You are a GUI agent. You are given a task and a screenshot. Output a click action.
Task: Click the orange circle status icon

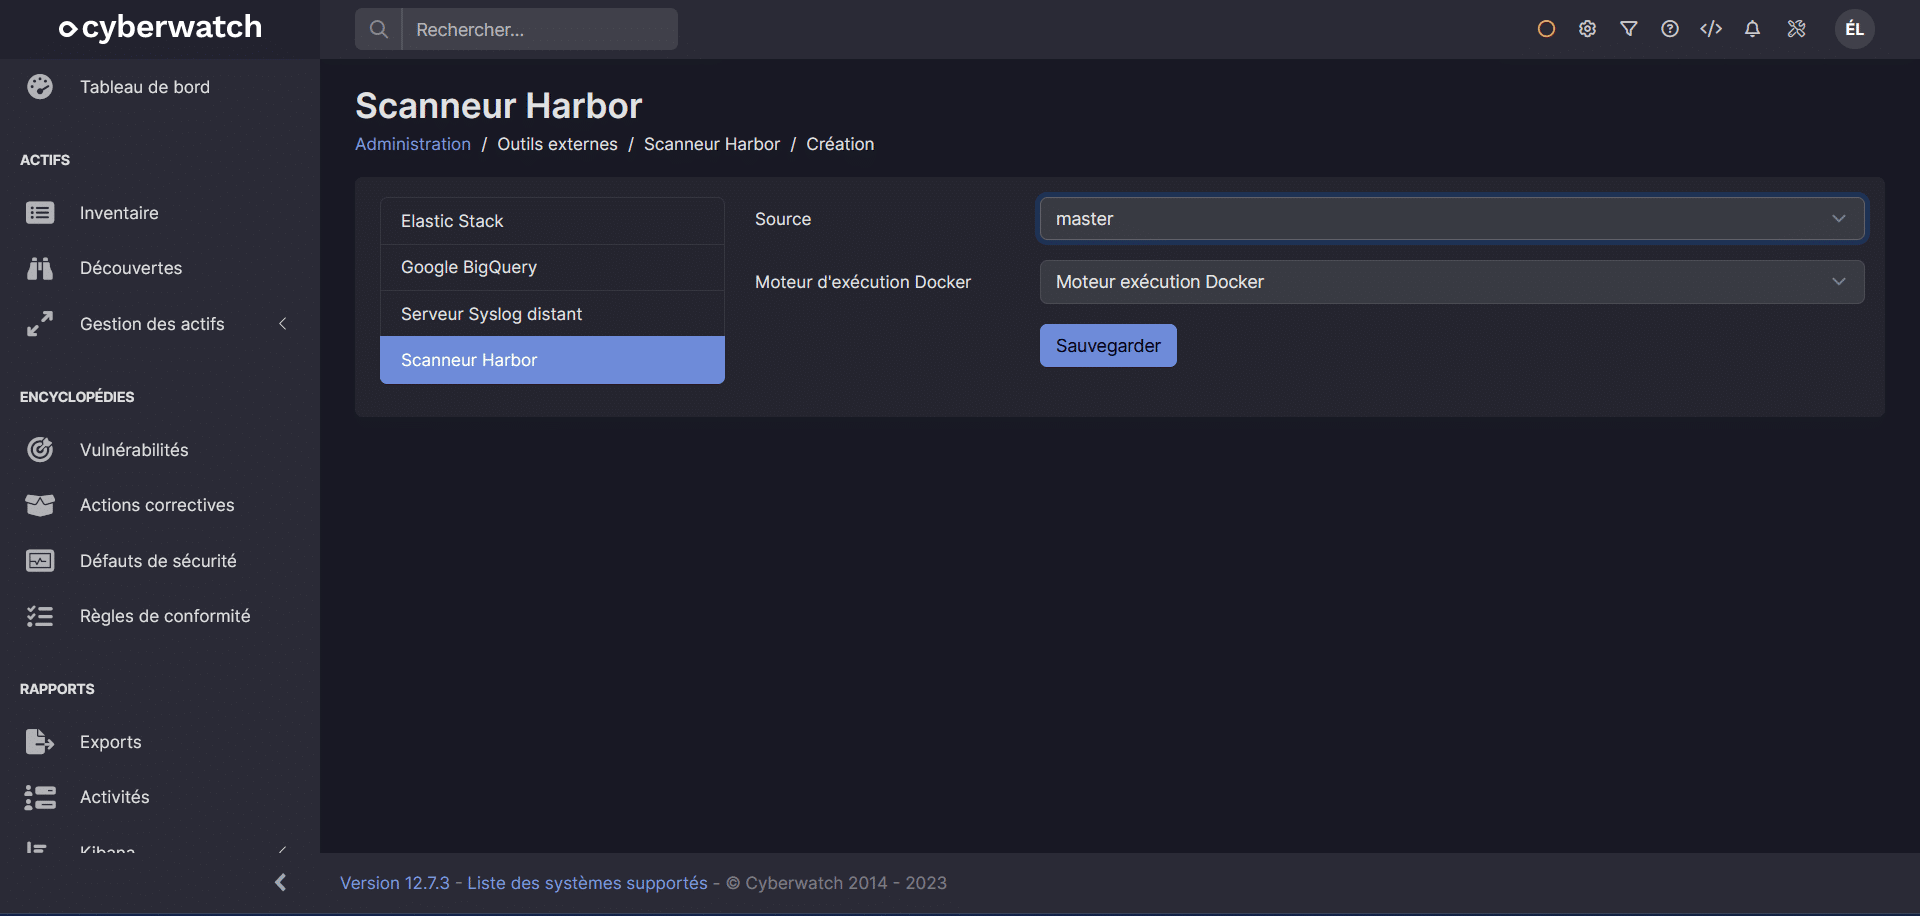pos(1546,29)
